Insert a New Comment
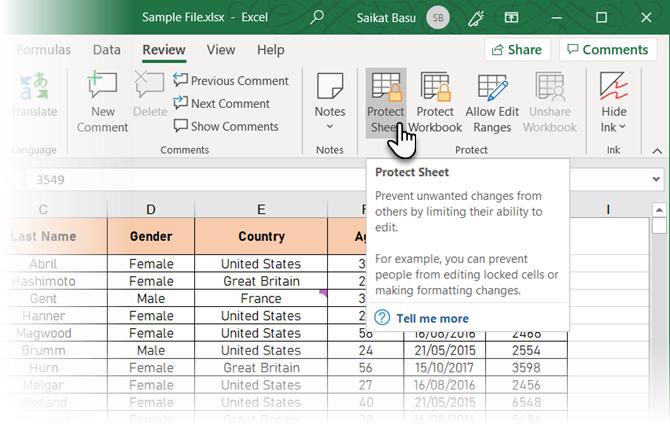The width and height of the screenshot is (670, 425). 103,102
